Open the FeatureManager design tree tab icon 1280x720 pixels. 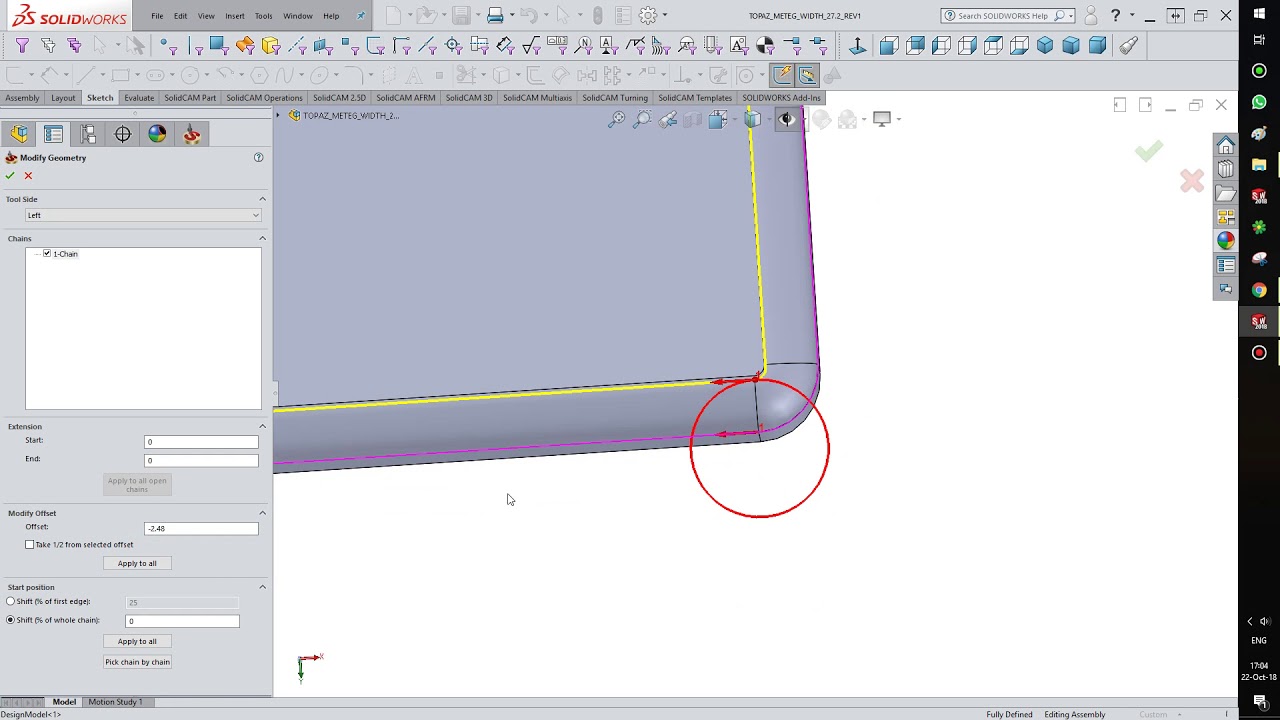[20, 134]
